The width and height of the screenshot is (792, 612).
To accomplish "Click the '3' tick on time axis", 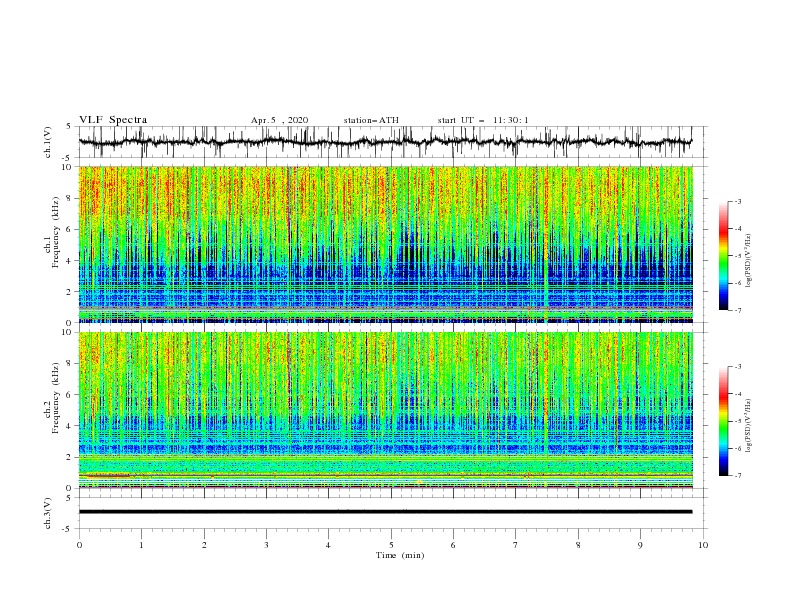I will coord(266,545).
